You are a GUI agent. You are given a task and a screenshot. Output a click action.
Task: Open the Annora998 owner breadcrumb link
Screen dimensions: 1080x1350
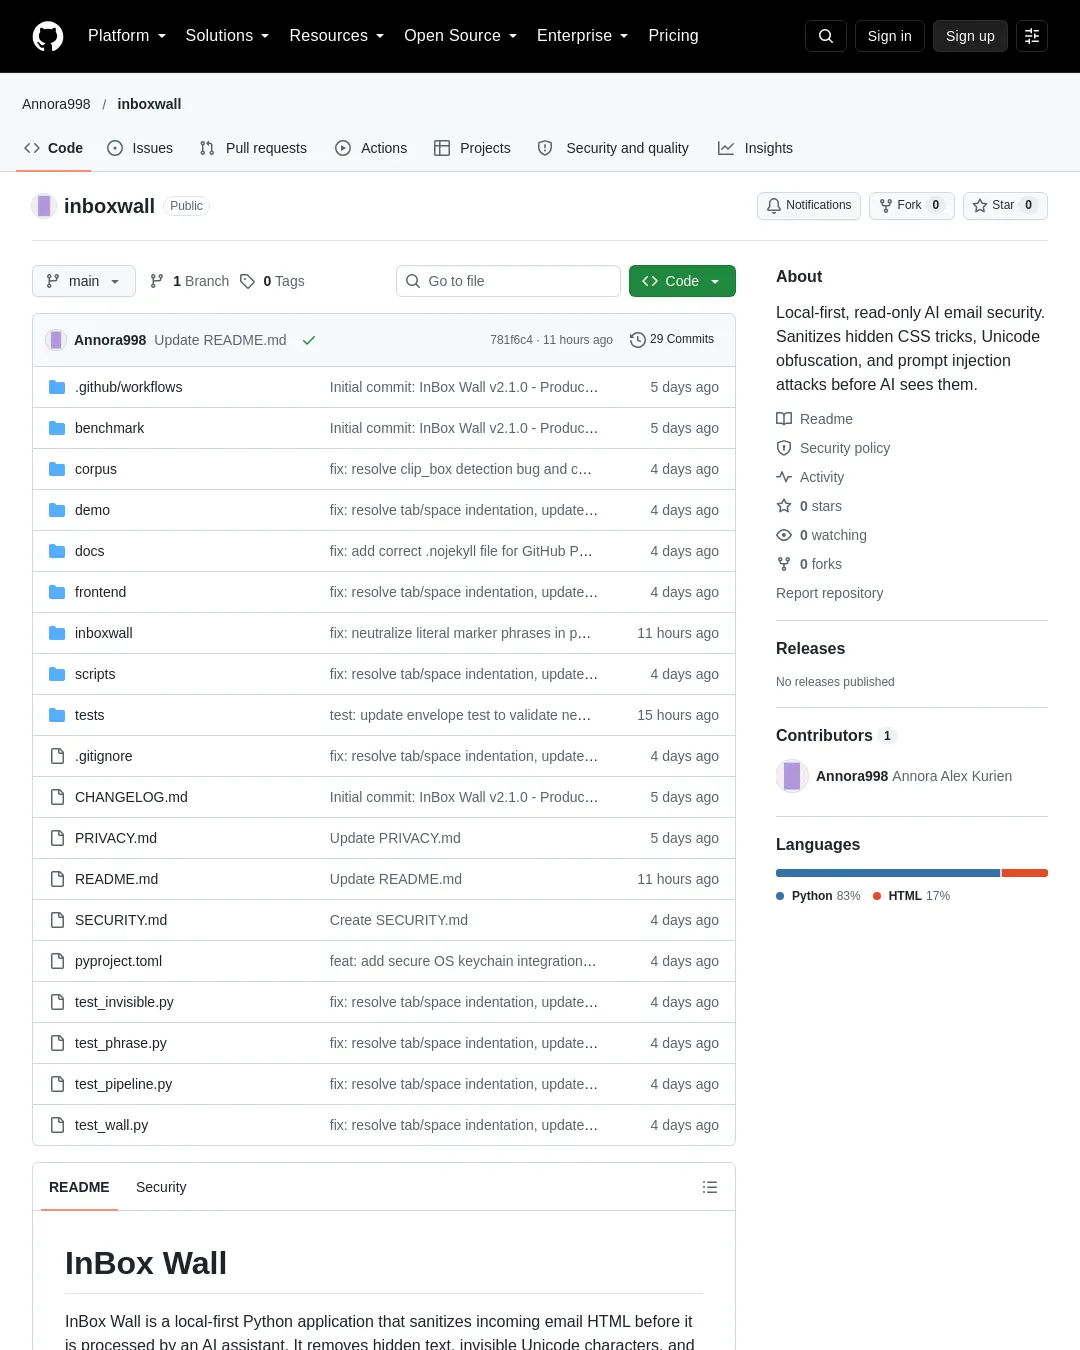pos(56,104)
